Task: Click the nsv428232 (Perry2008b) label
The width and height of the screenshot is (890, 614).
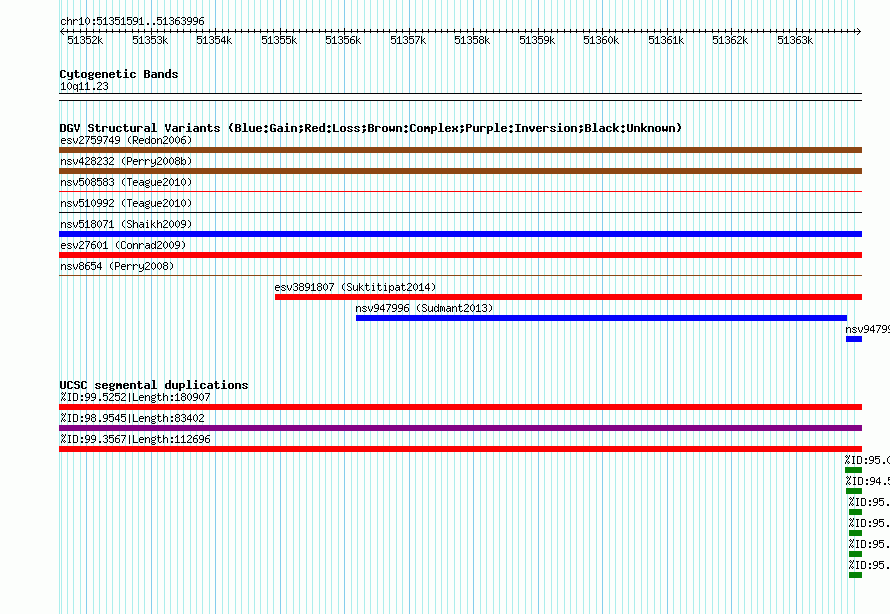Action: (126, 161)
